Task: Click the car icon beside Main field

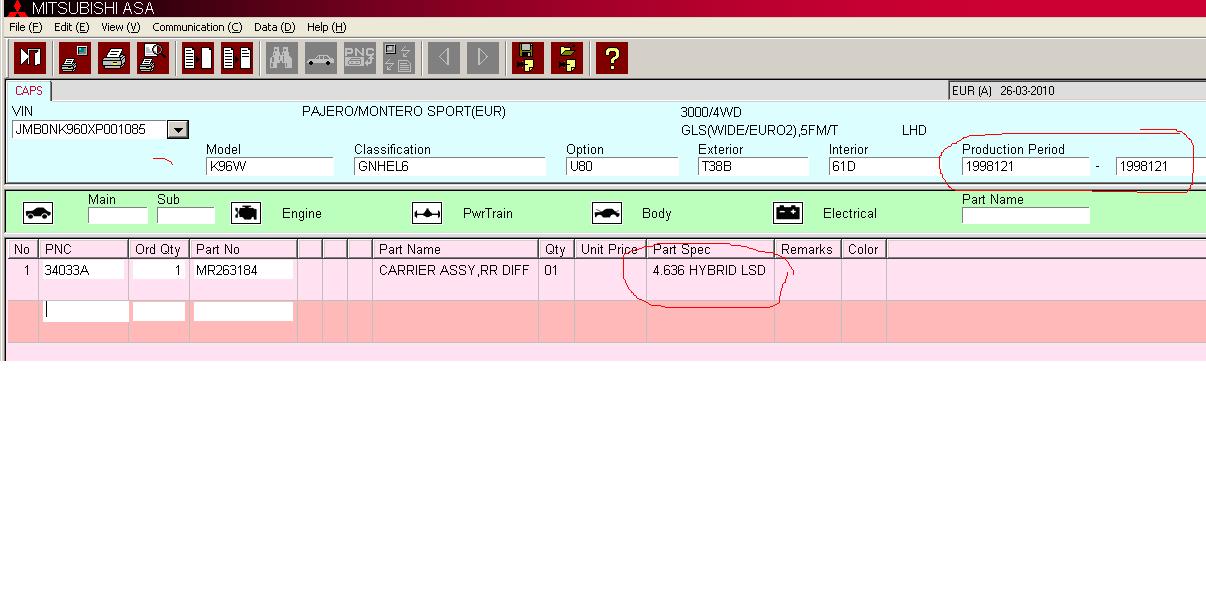Action: point(38,213)
